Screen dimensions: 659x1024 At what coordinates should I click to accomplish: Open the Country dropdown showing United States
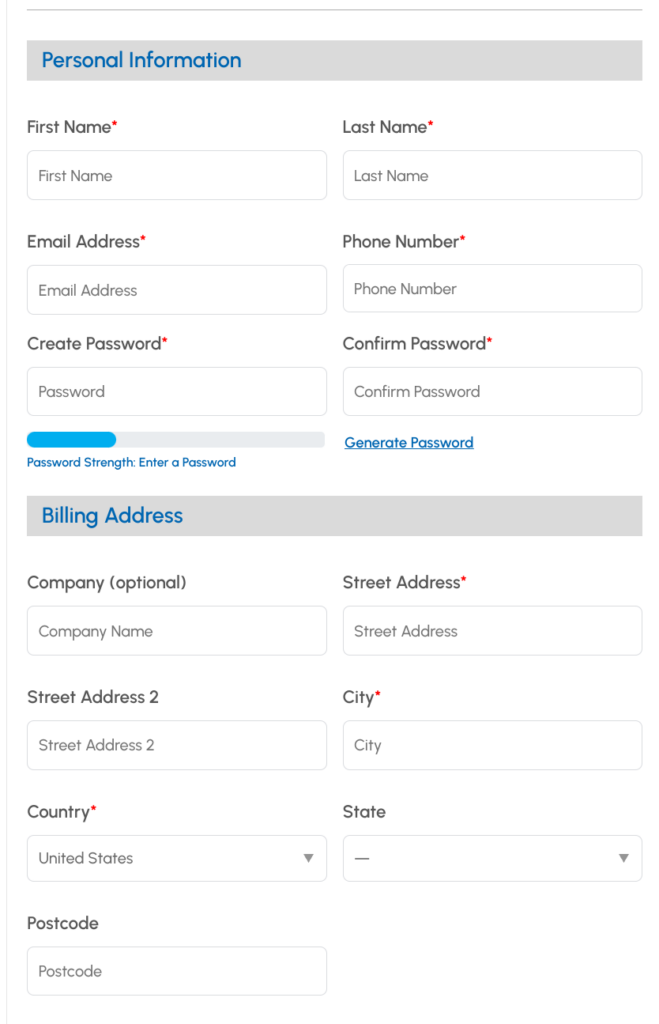tap(176, 858)
